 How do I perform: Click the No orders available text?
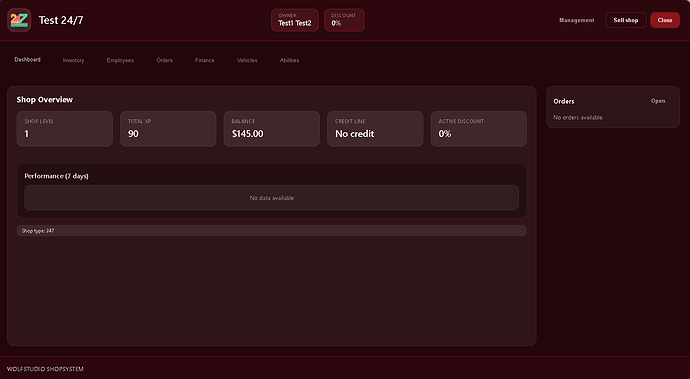coord(578,118)
